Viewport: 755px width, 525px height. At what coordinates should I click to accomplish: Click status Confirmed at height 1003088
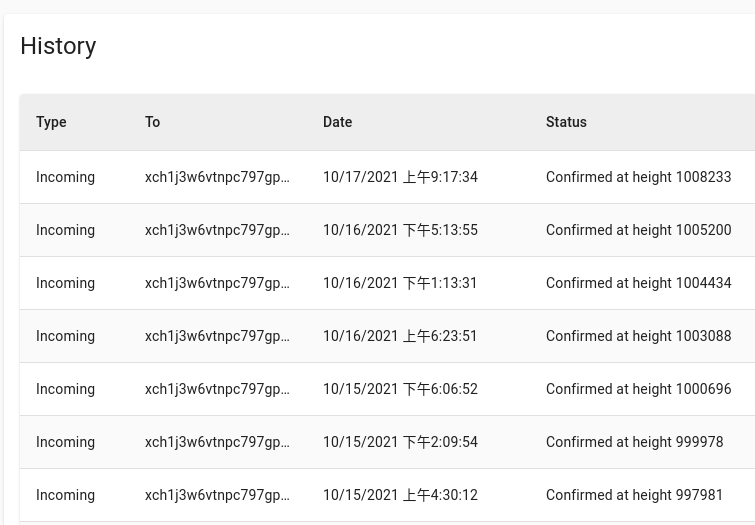pyautogui.click(x=638, y=336)
